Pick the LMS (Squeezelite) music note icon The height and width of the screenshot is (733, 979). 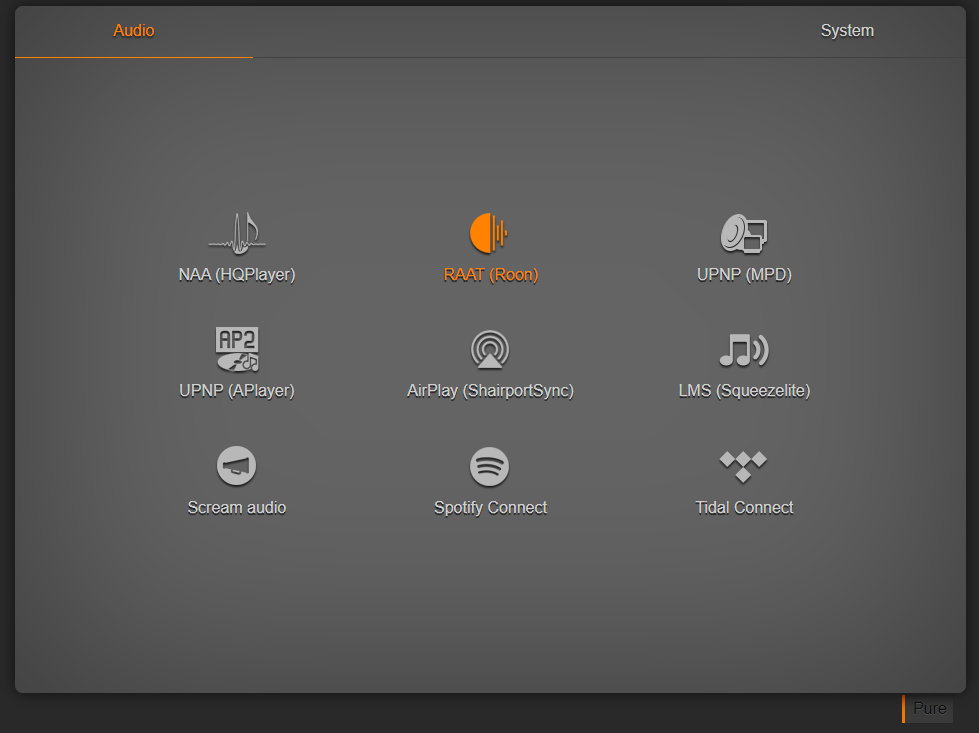click(x=744, y=350)
